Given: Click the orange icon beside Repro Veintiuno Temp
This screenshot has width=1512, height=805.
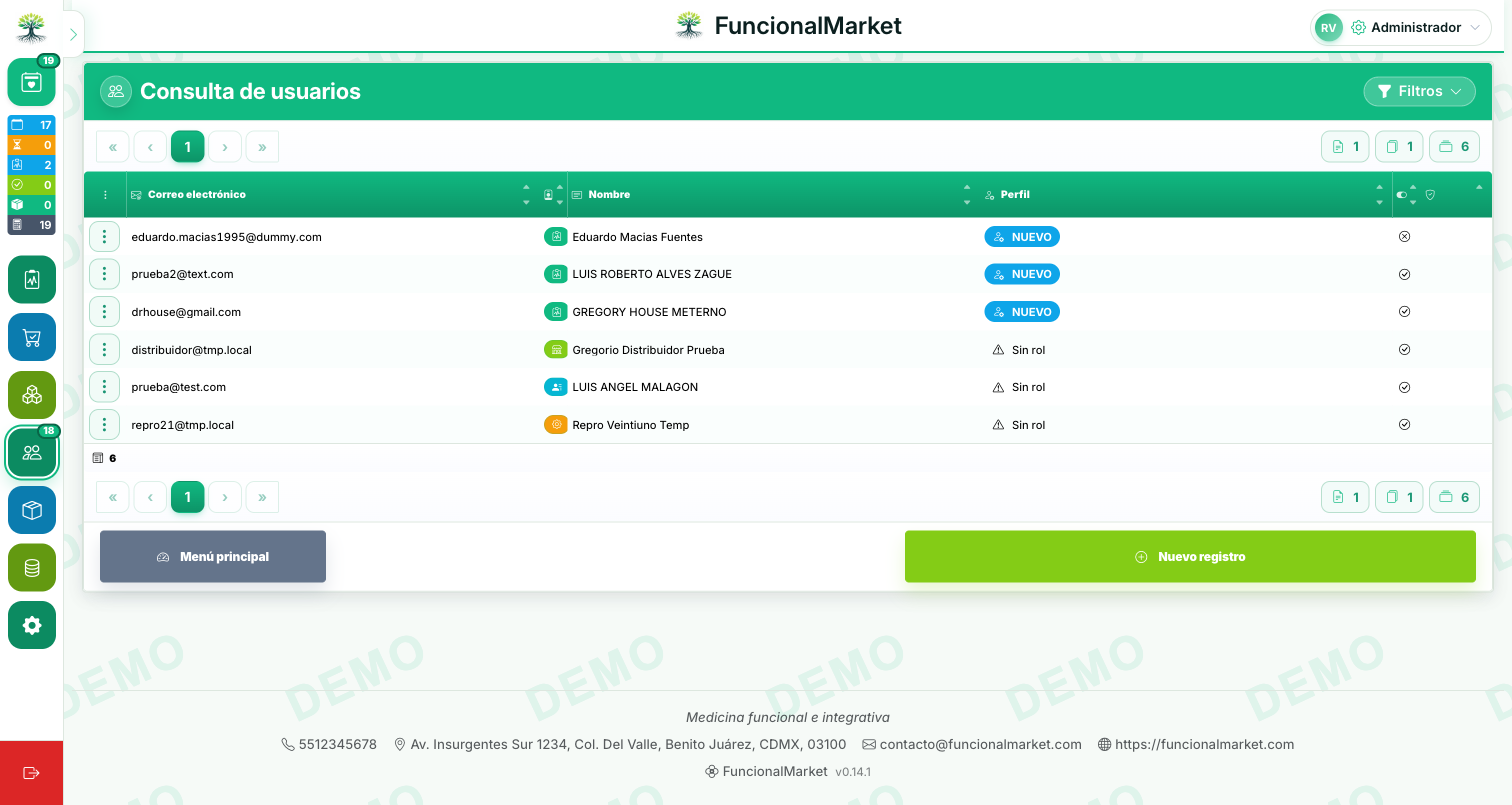Looking at the screenshot, I should [555, 425].
